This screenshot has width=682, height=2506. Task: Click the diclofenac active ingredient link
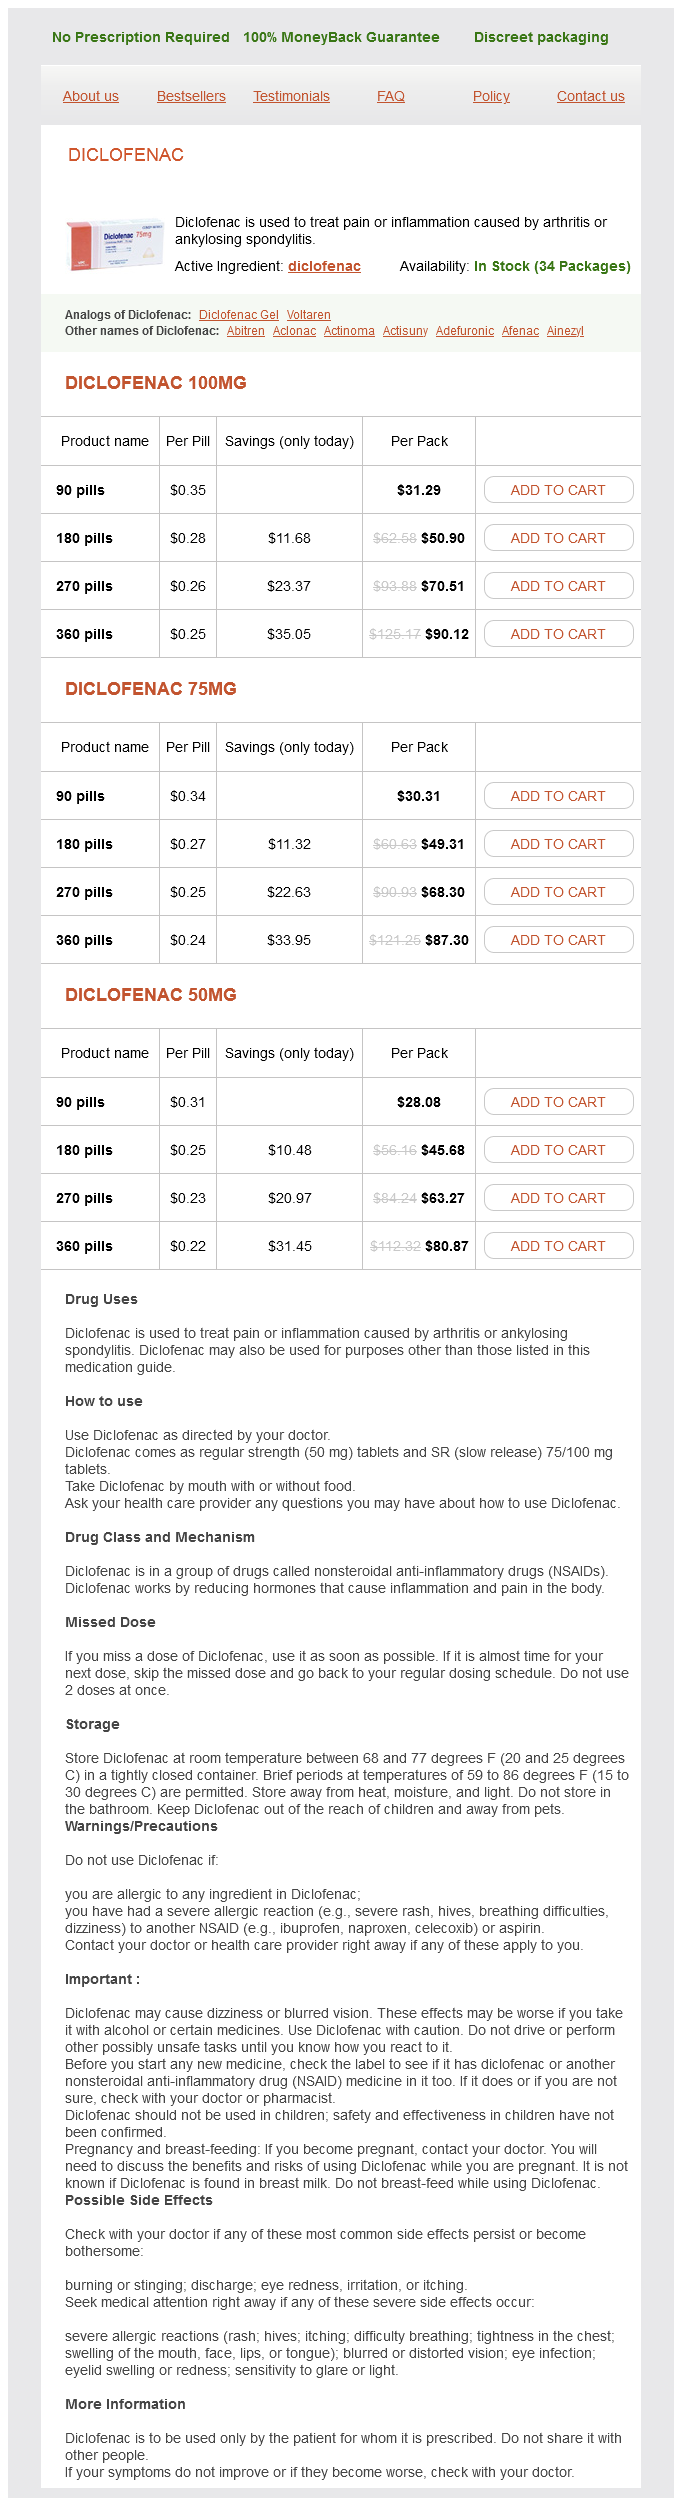coord(324,266)
